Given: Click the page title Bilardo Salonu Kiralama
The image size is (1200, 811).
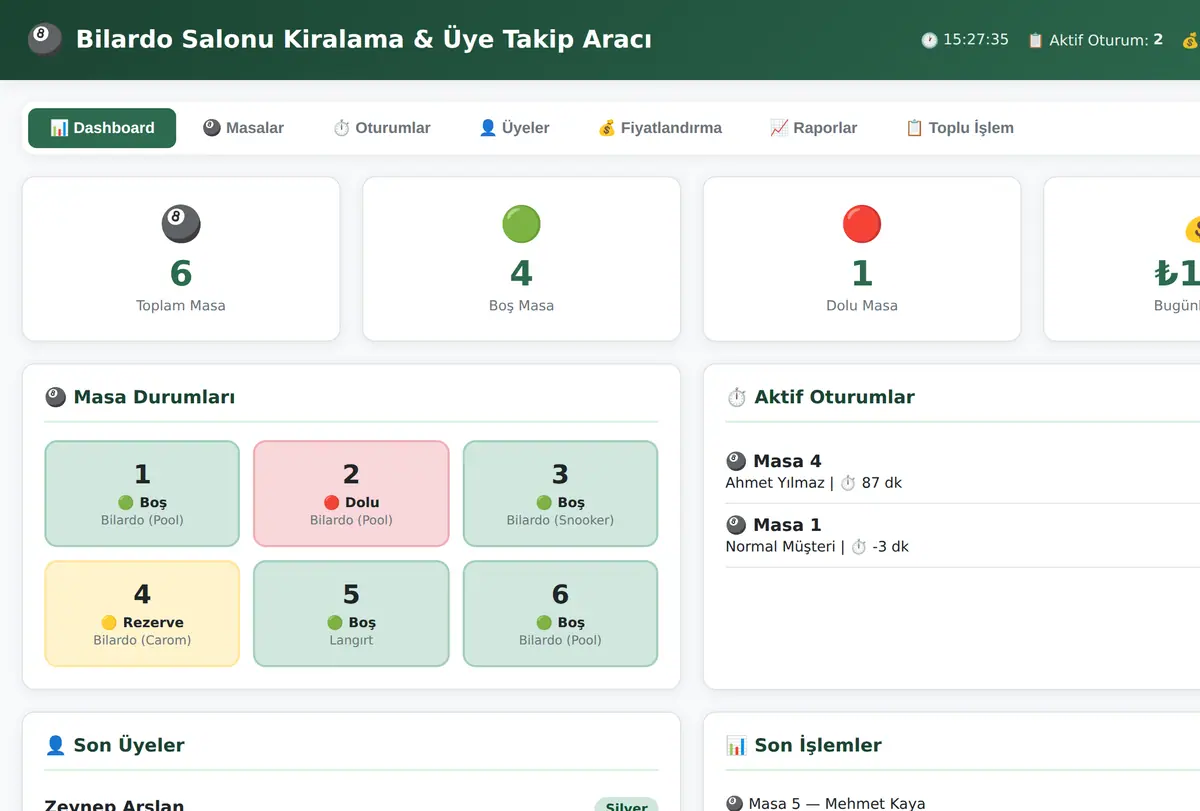Looking at the screenshot, I should pos(364,40).
